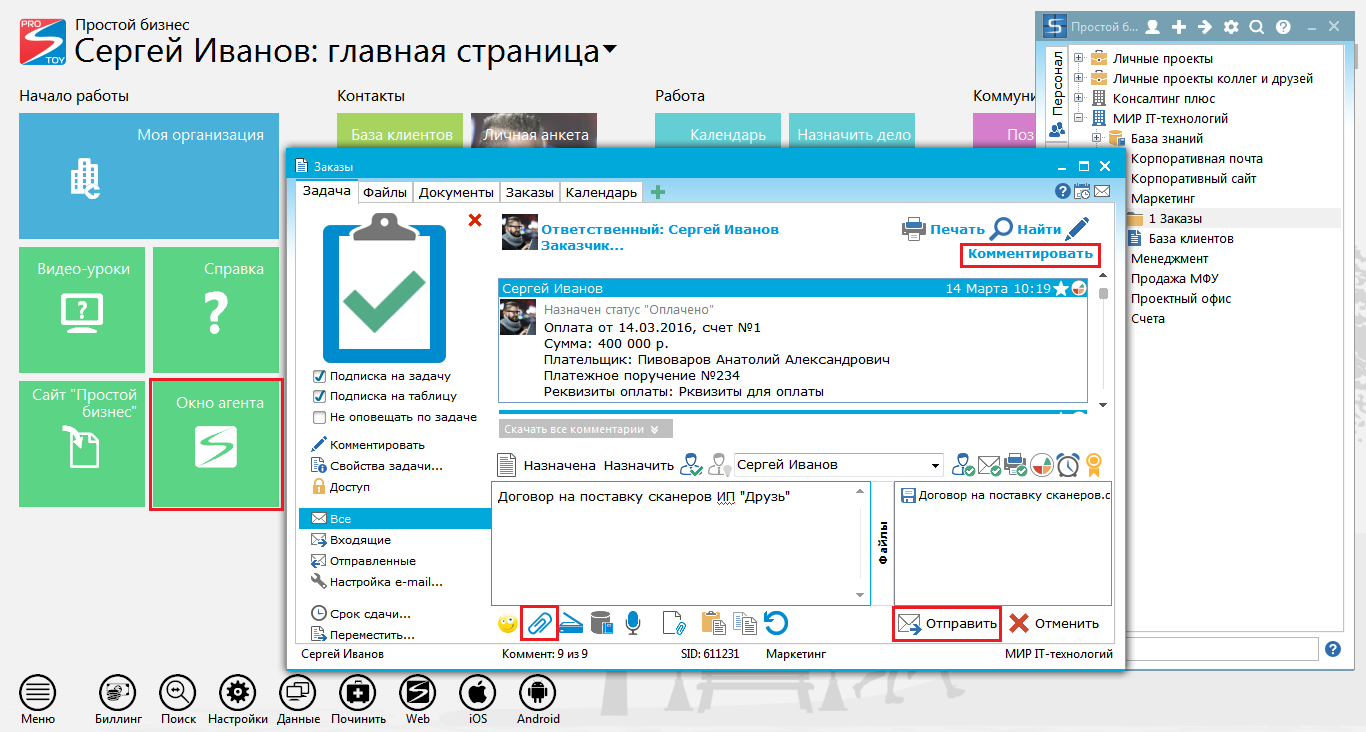Click the user profile icon in the agent window header

tap(1153, 27)
